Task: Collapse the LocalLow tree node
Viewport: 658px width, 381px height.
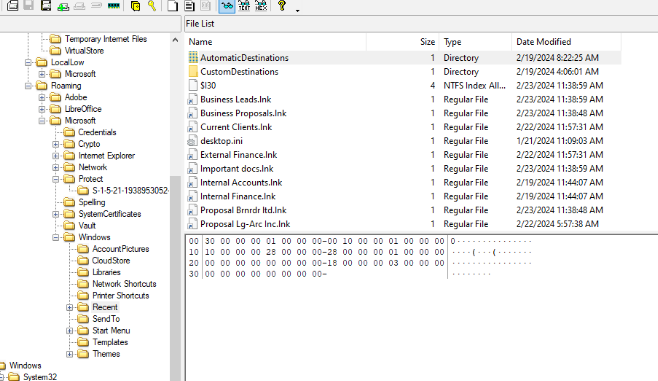Action: point(28,63)
